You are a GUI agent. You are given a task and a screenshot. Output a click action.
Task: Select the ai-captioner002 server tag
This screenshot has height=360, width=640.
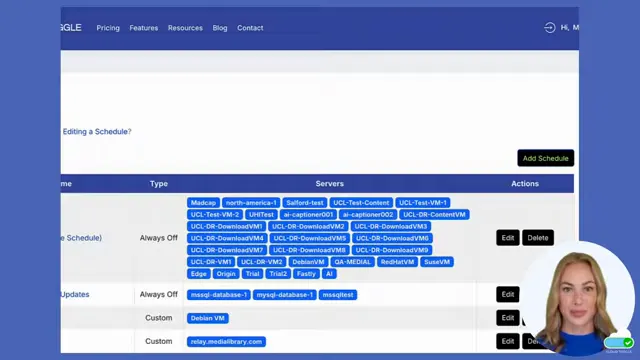(x=368, y=215)
